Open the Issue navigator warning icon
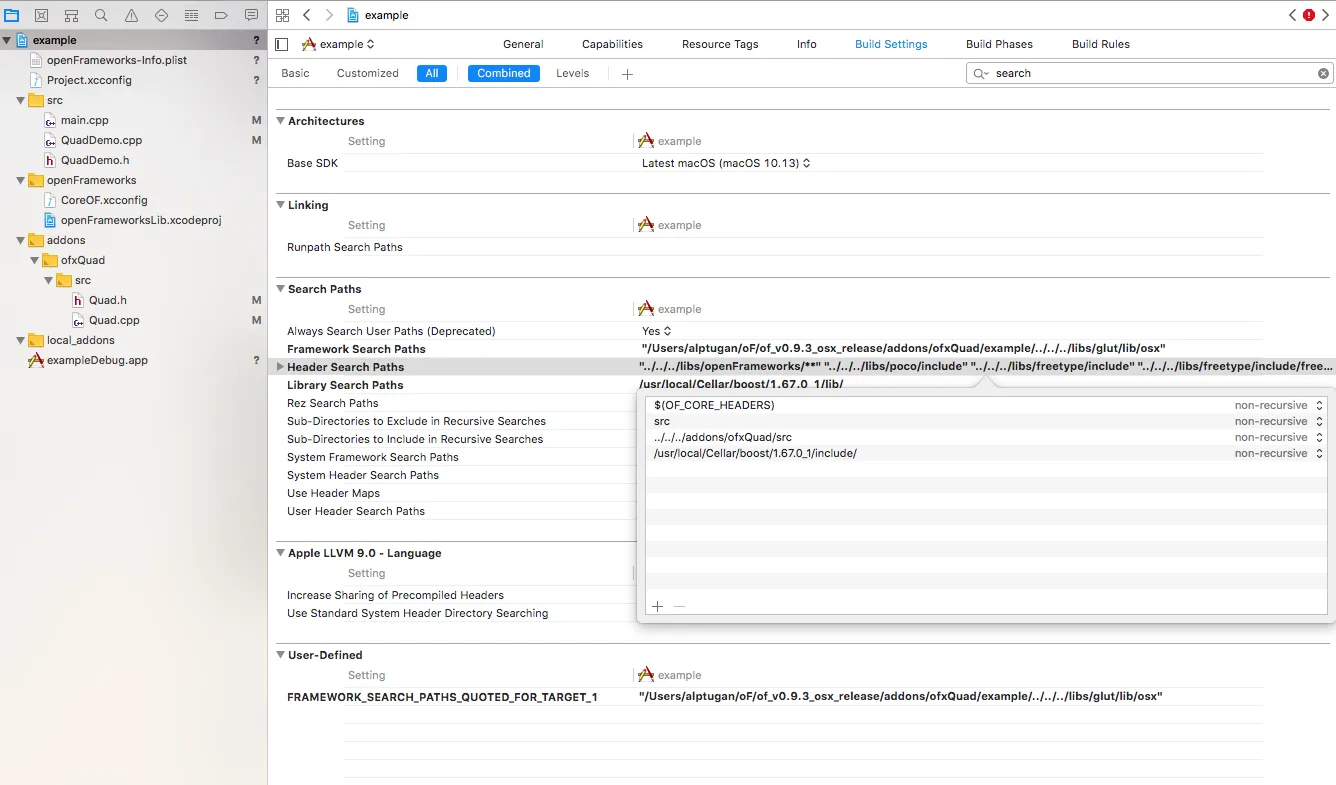 pyautogui.click(x=131, y=15)
